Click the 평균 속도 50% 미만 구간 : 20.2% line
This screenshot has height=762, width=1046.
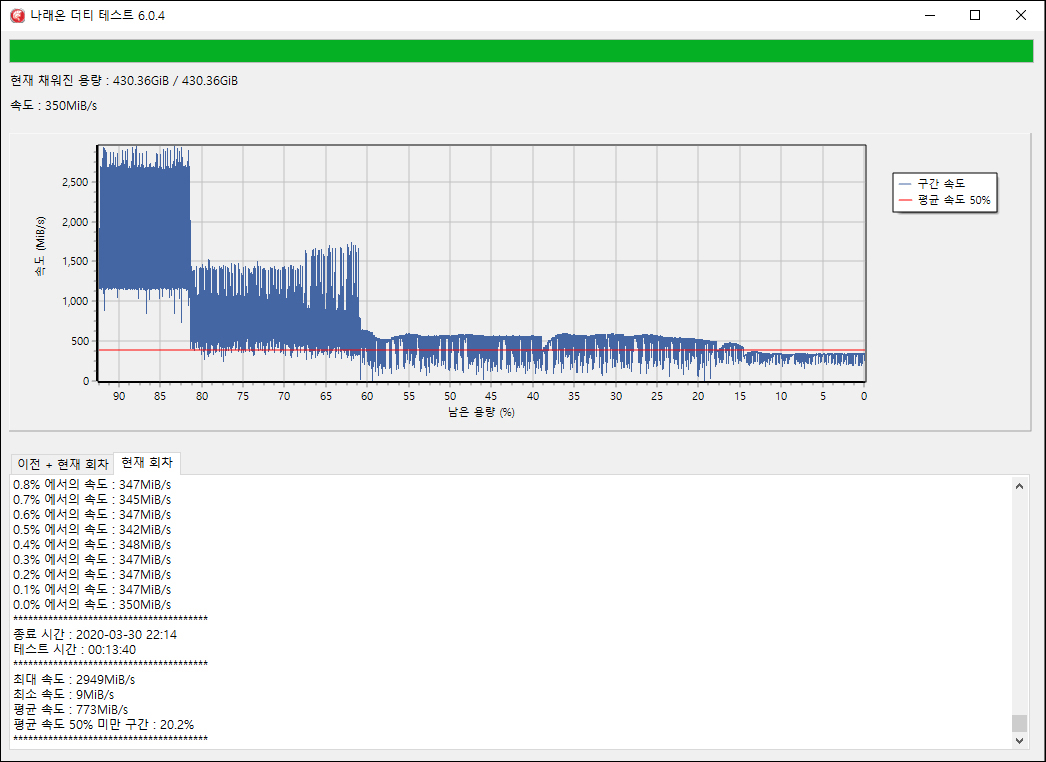click(103, 725)
